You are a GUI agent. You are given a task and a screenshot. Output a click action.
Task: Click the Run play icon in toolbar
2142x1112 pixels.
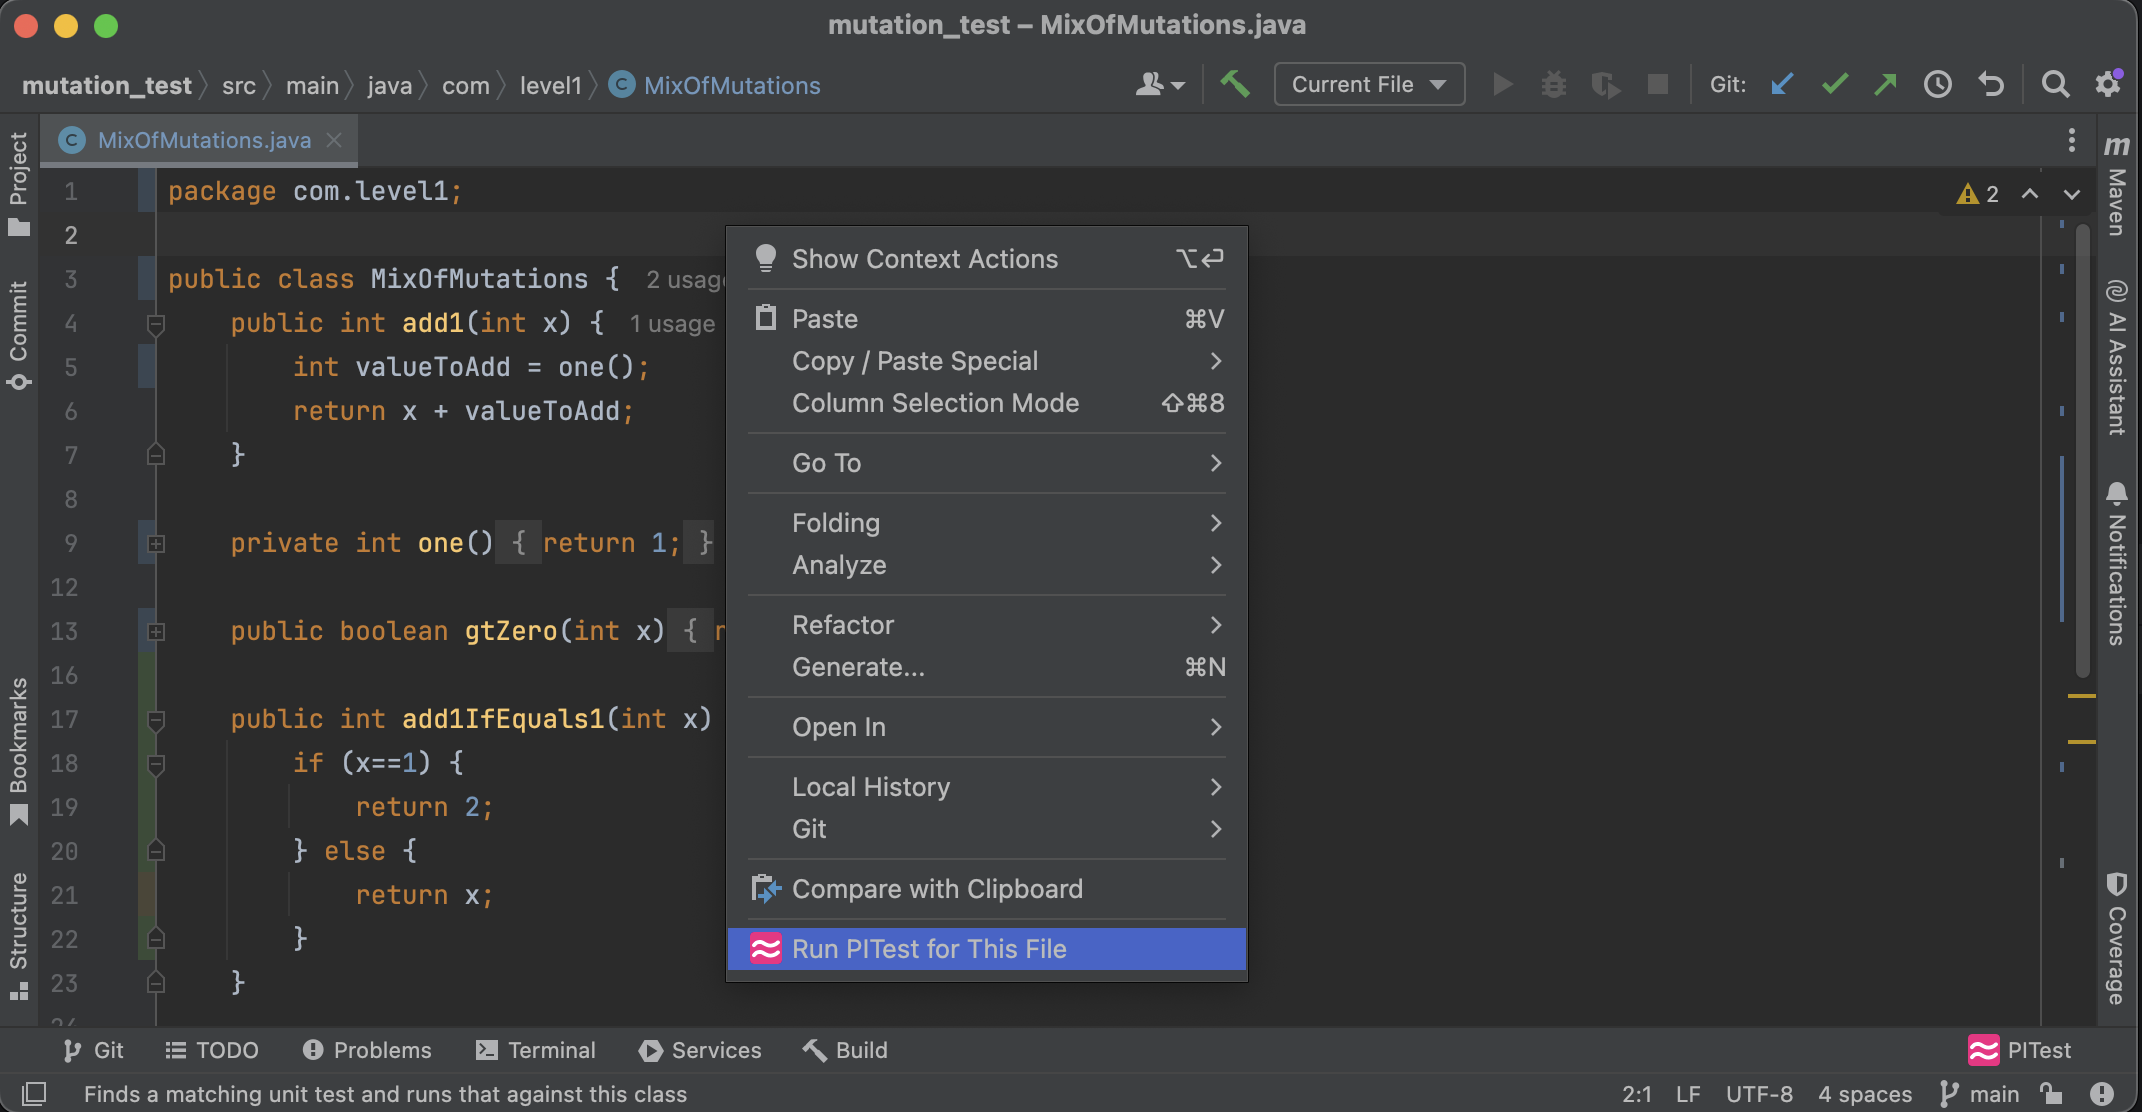click(x=1502, y=84)
